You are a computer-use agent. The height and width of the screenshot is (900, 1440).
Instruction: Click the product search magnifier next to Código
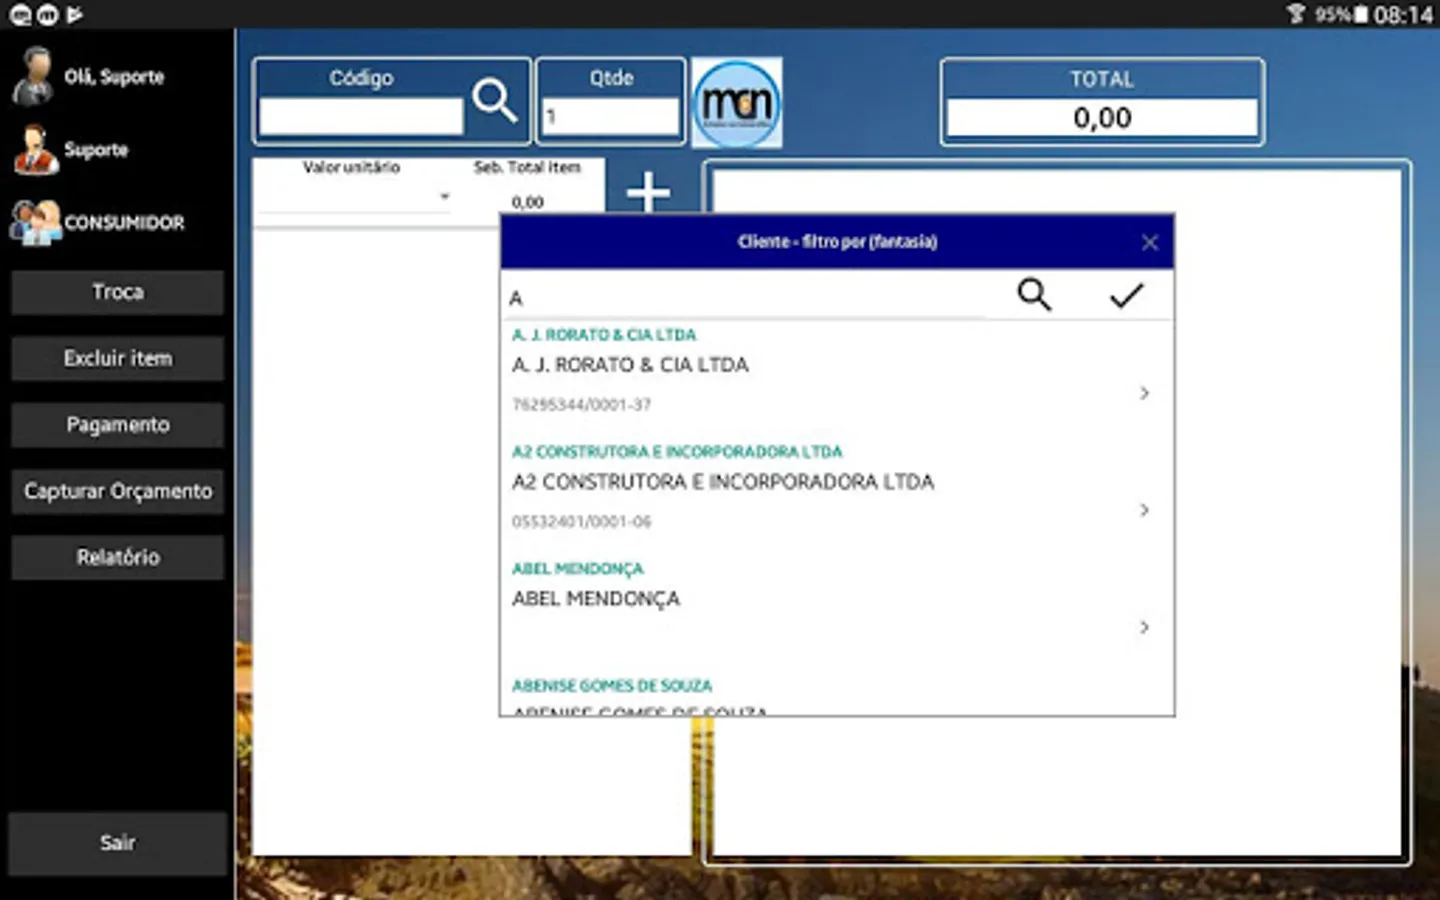pyautogui.click(x=494, y=101)
